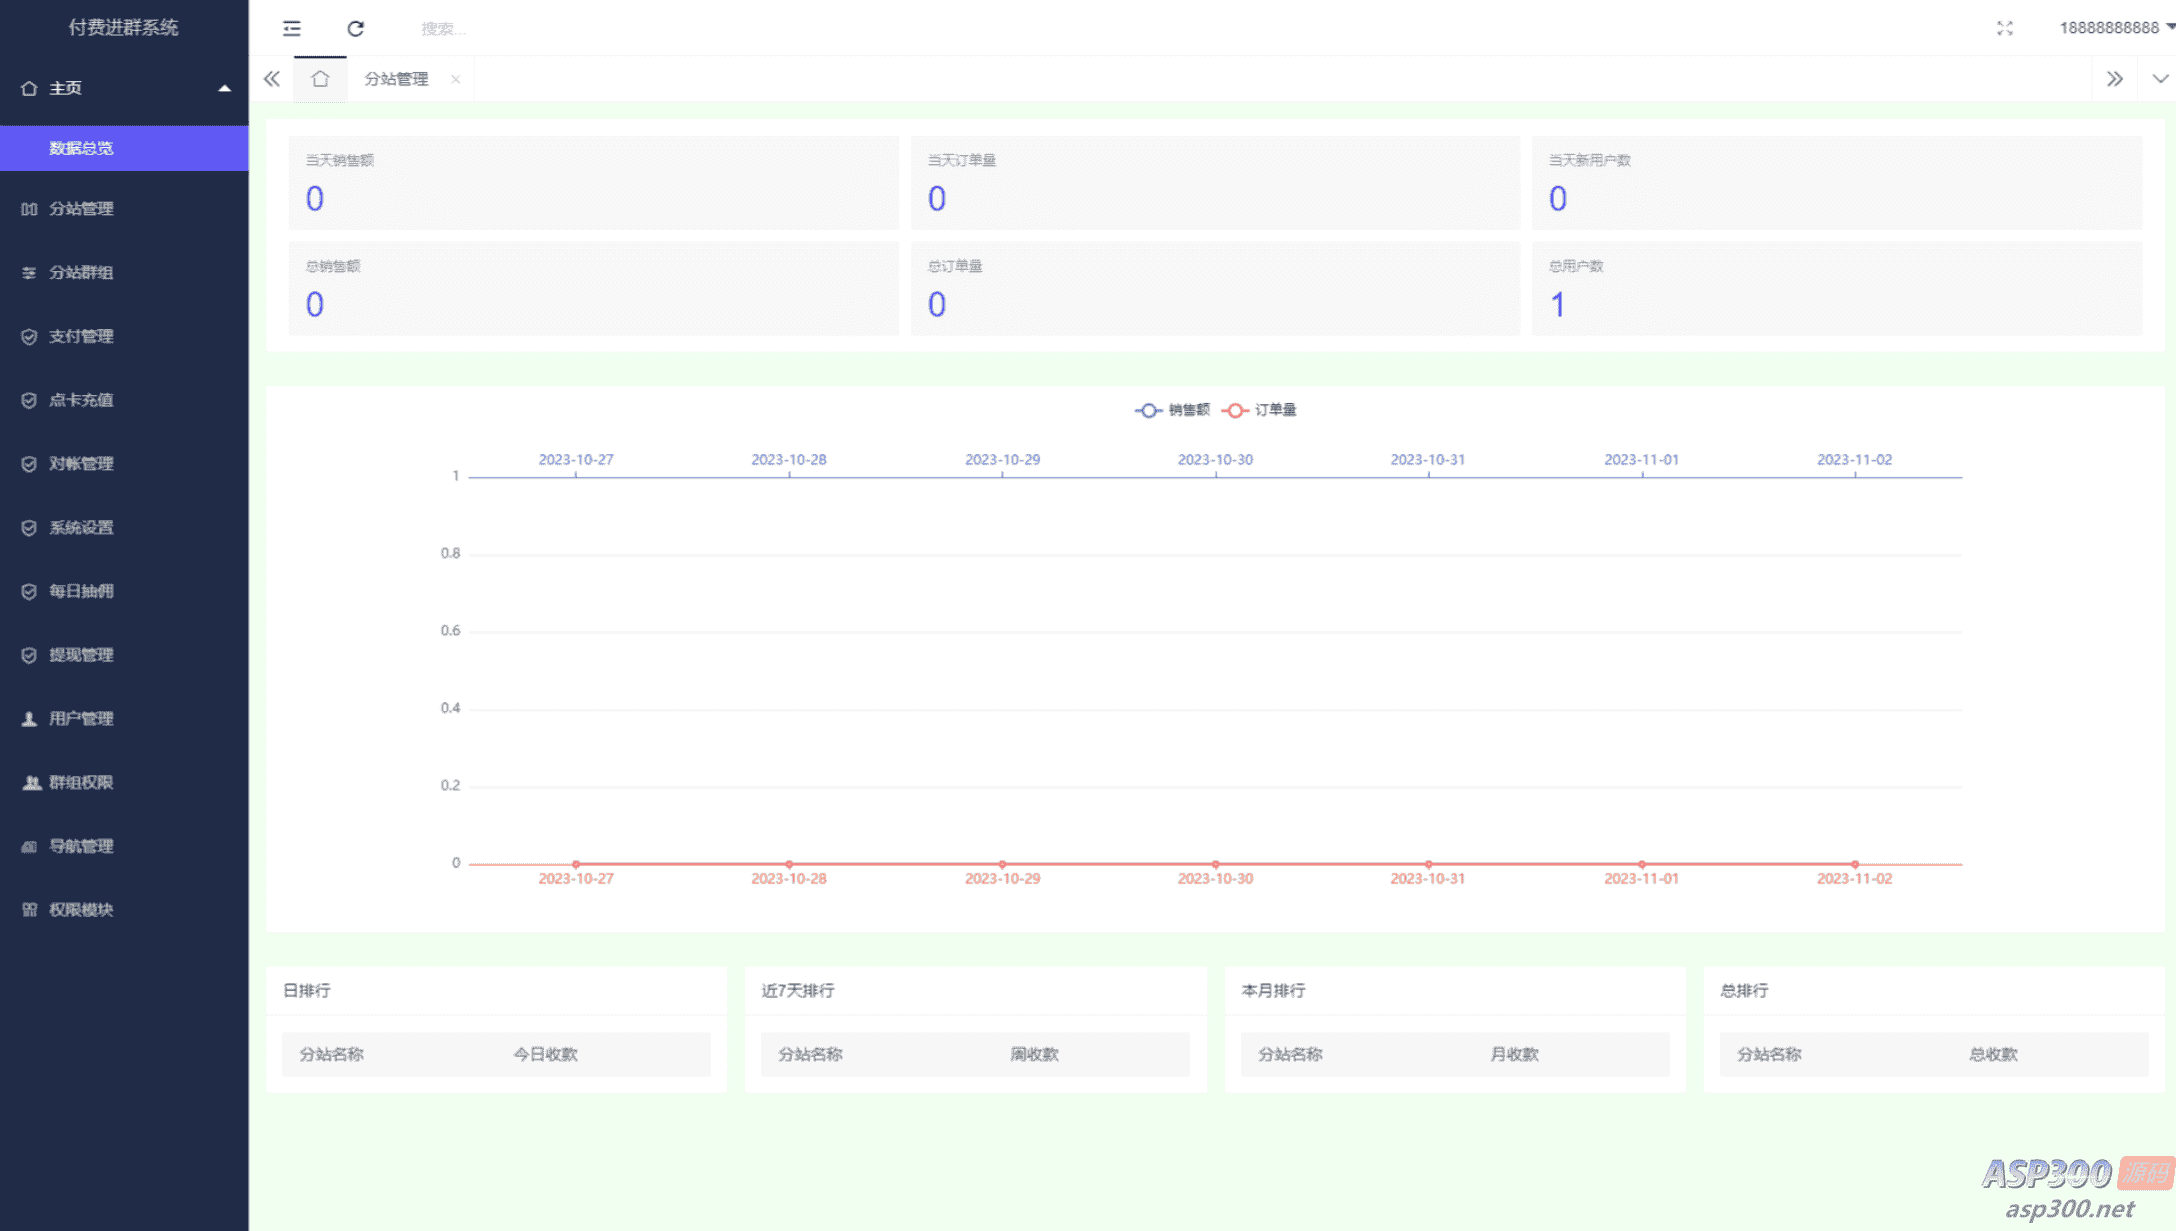The height and width of the screenshot is (1231, 2176).
Task: Click the sidebar collapse menu icon
Action: click(291, 28)
